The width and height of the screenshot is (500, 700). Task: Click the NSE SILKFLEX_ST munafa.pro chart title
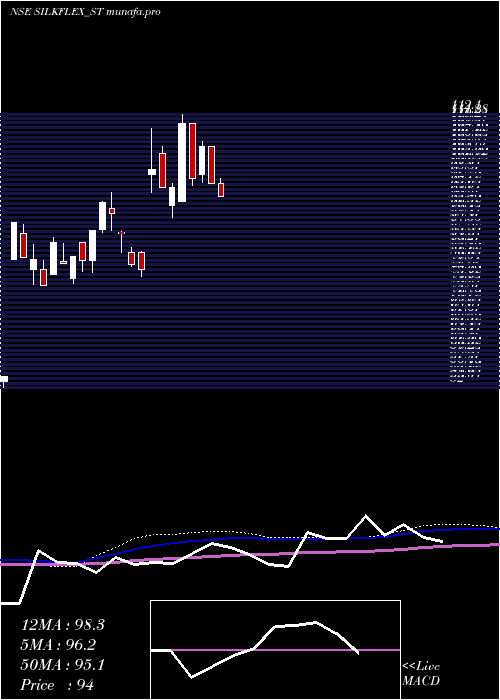pyautogui.click(x=84, y=12)
